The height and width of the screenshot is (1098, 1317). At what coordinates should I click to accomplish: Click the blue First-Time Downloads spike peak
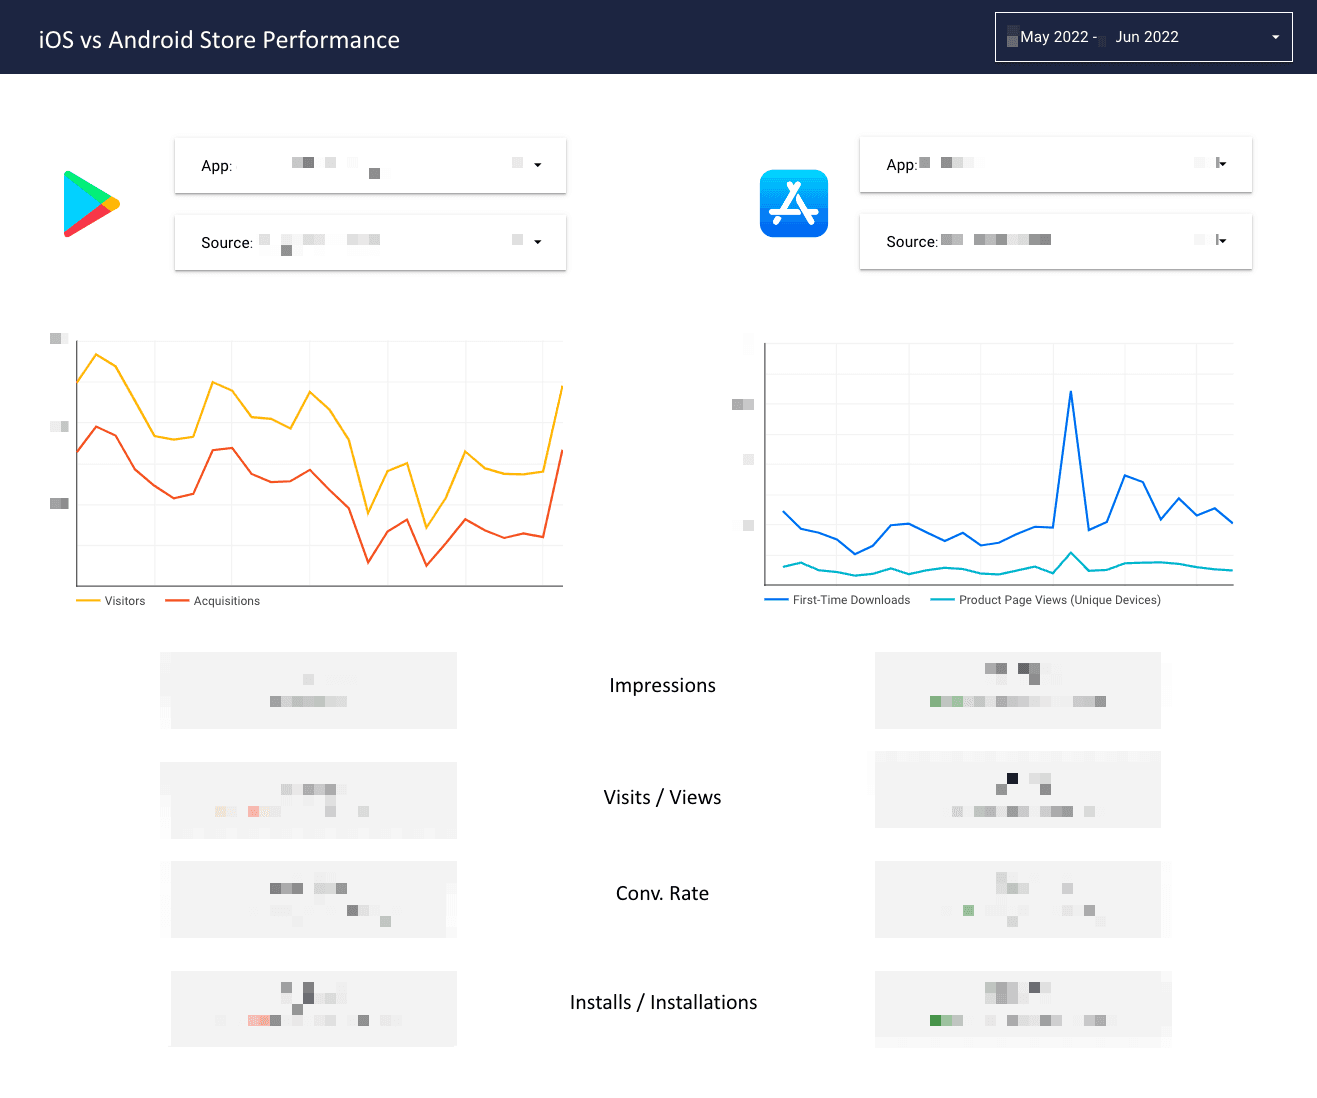(x=1071, y=392)
